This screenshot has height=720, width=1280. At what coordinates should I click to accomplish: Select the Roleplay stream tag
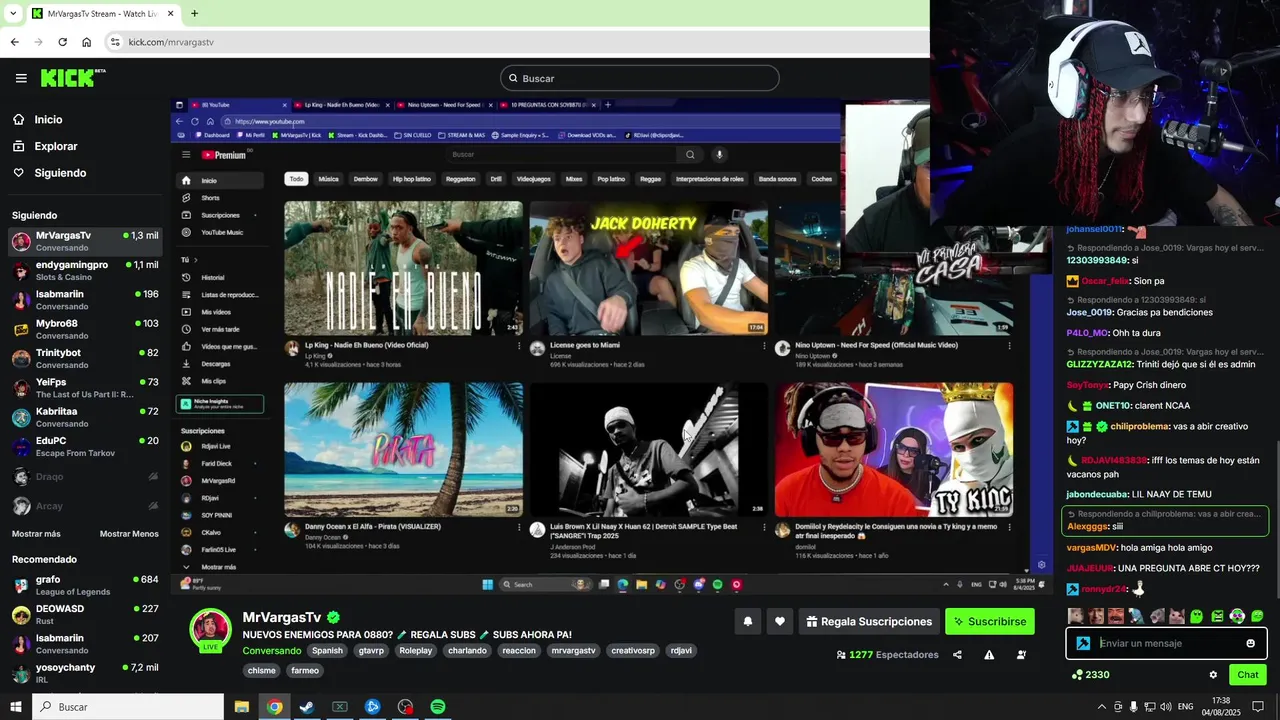tap(416, 650)
